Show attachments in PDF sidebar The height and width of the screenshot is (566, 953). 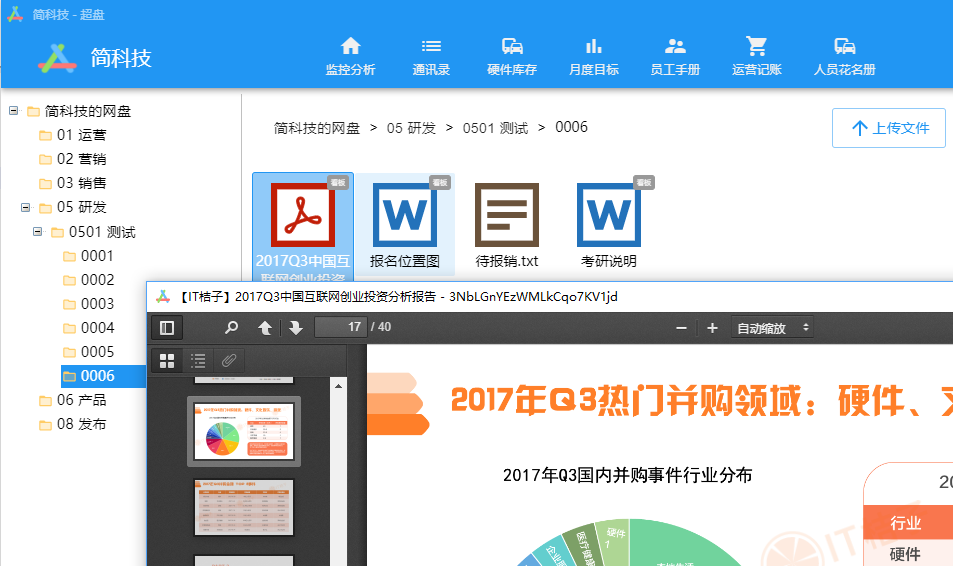coord(229,361)
